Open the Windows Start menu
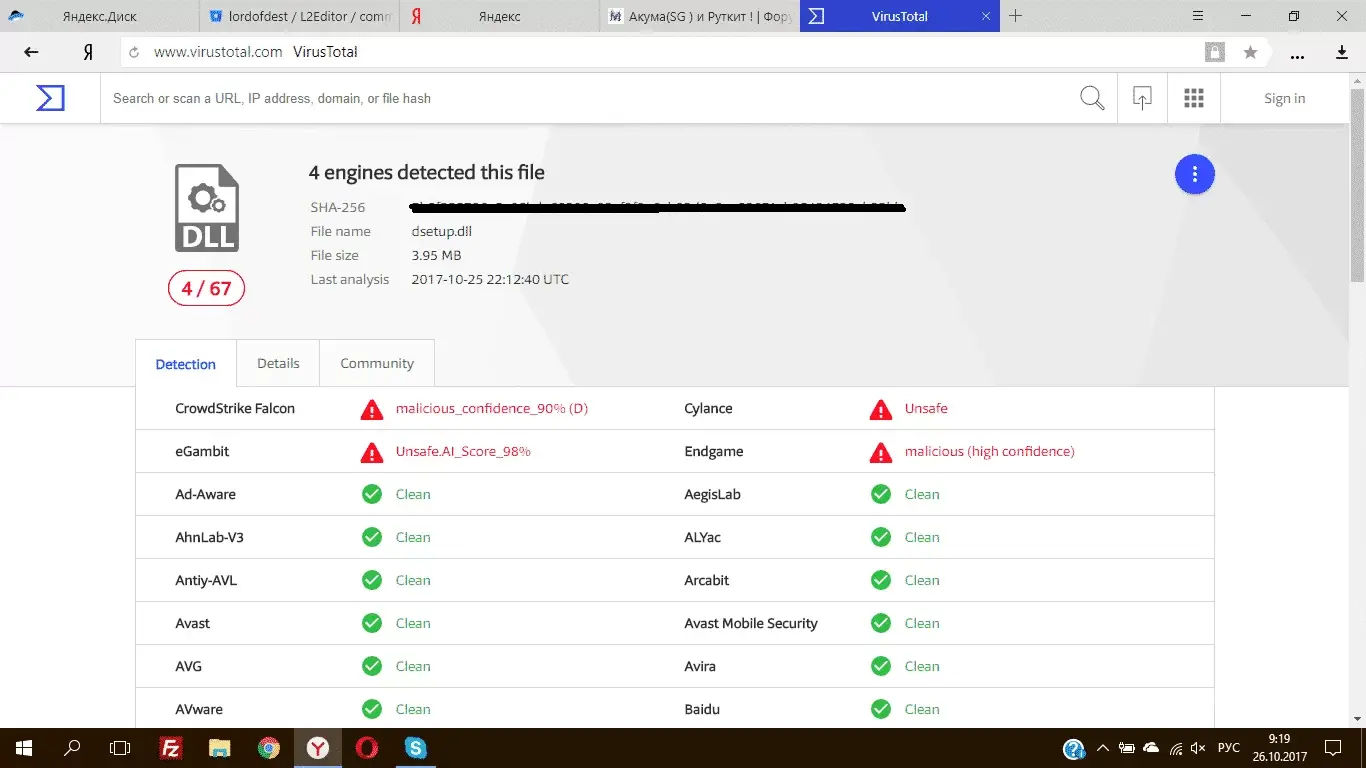Screen dimensions: 1366x768 pyautogui.click(x=24, y=747)
